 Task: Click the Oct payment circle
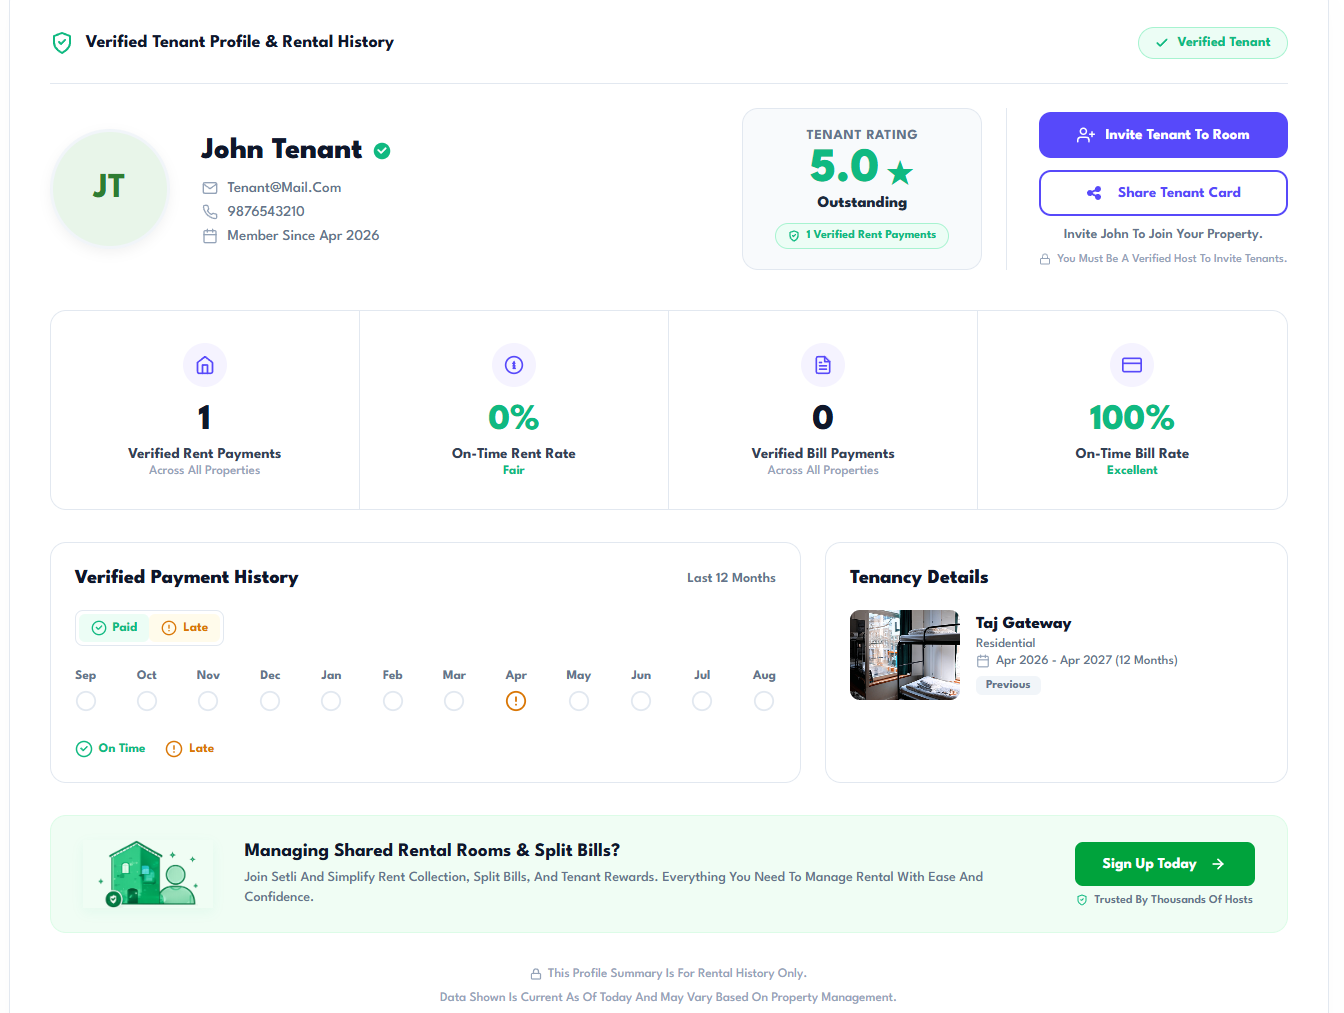coord(147,701)
